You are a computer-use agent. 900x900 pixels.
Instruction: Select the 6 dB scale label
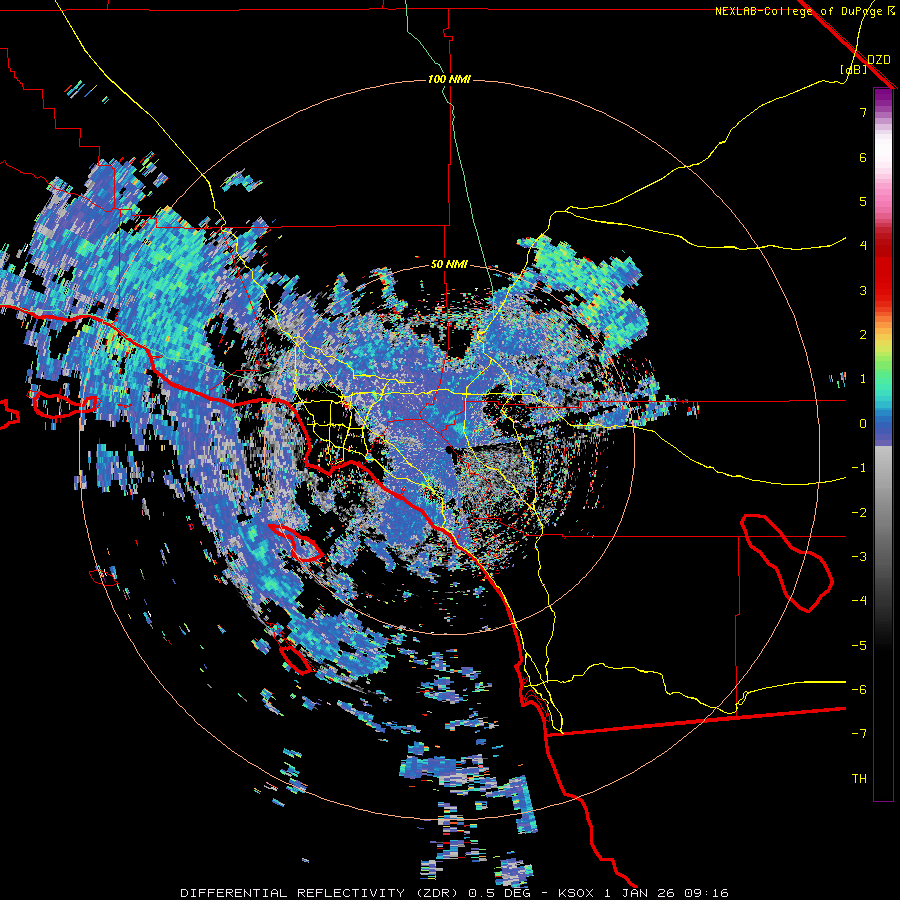(x=863, y=157)
